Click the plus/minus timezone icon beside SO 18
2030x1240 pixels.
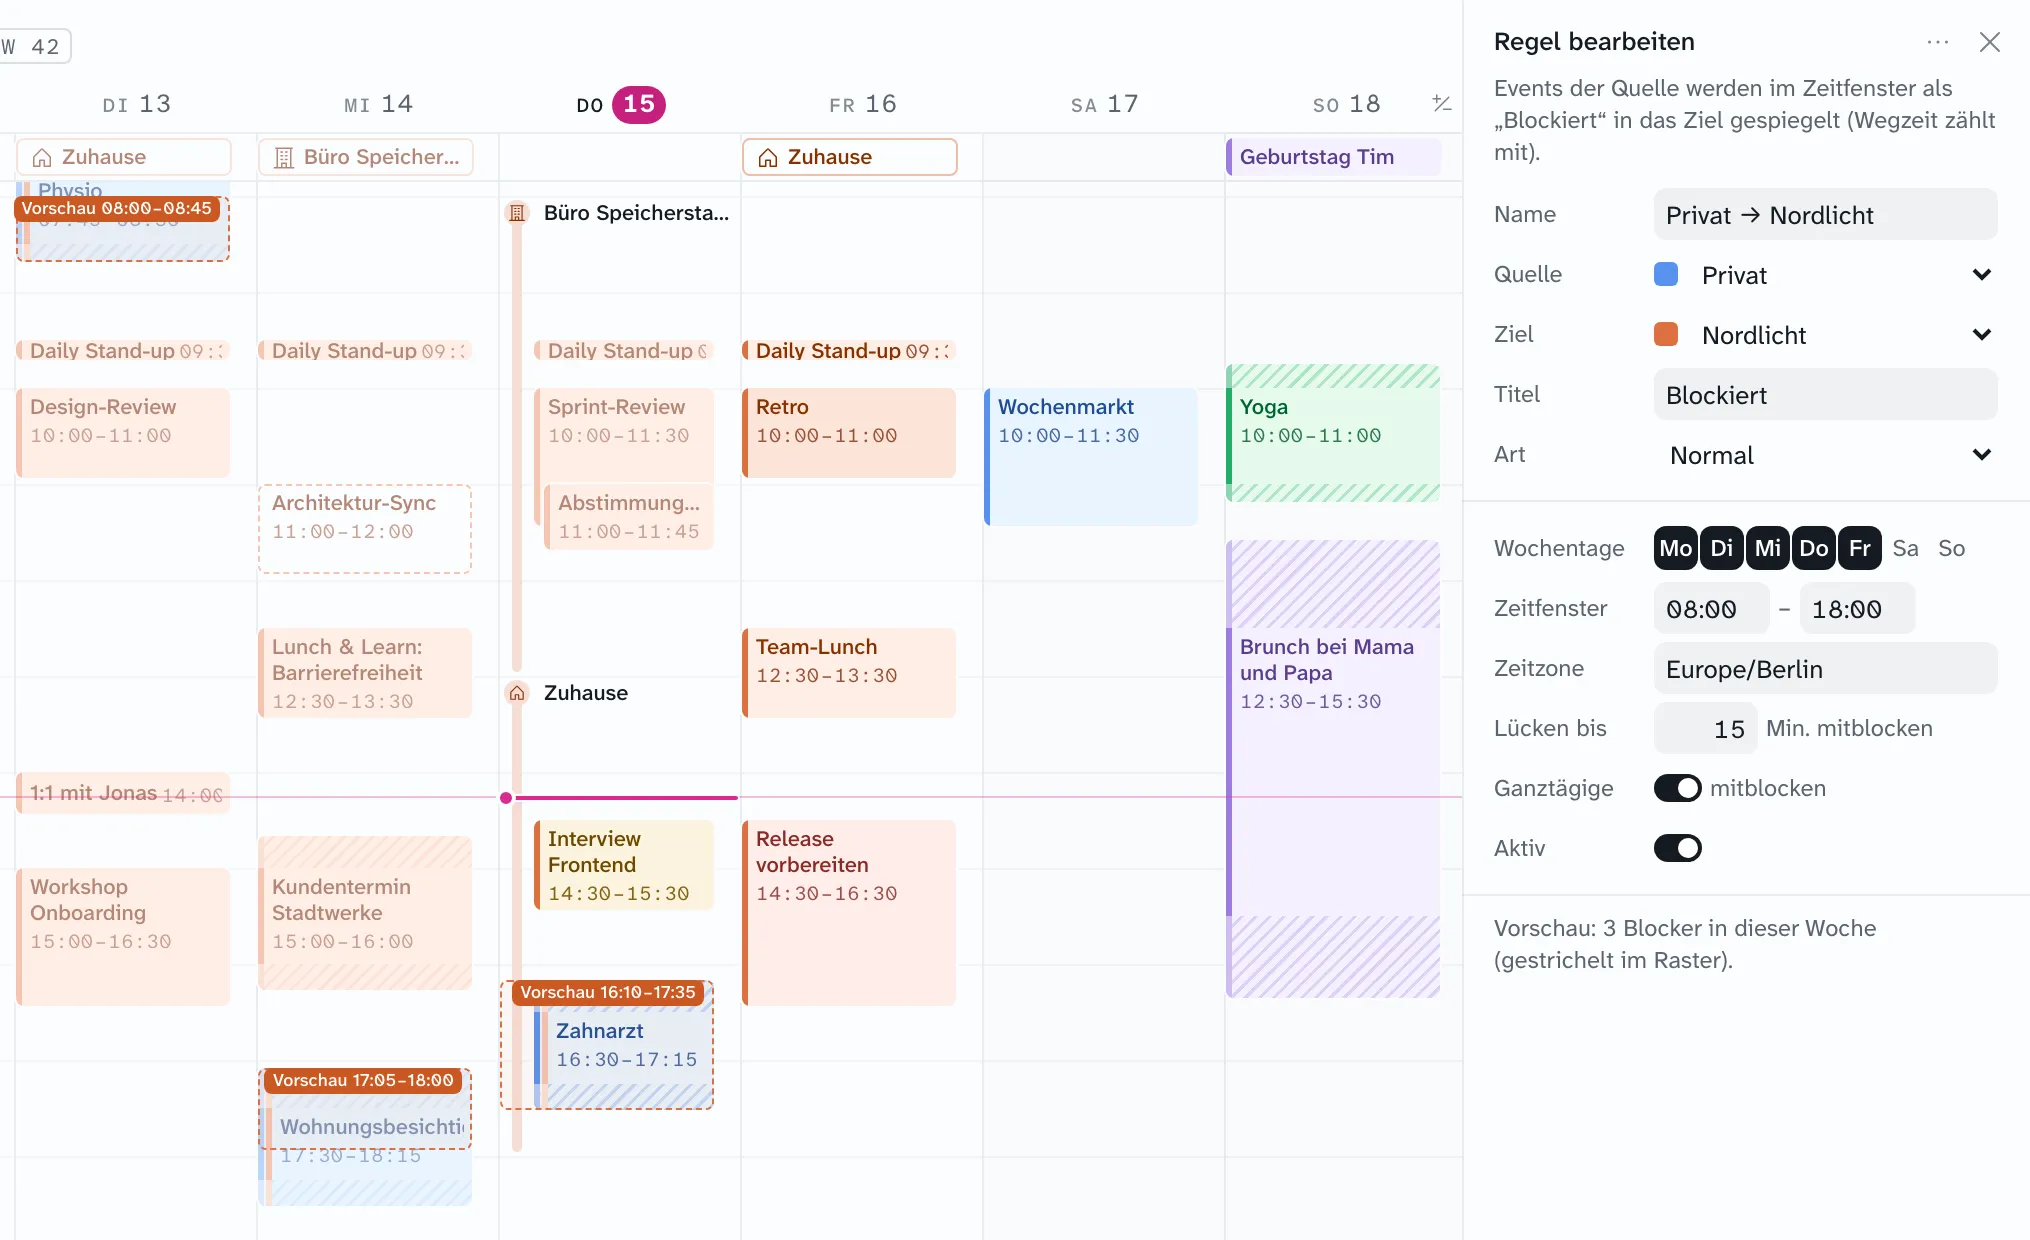tap(1441, 103)
